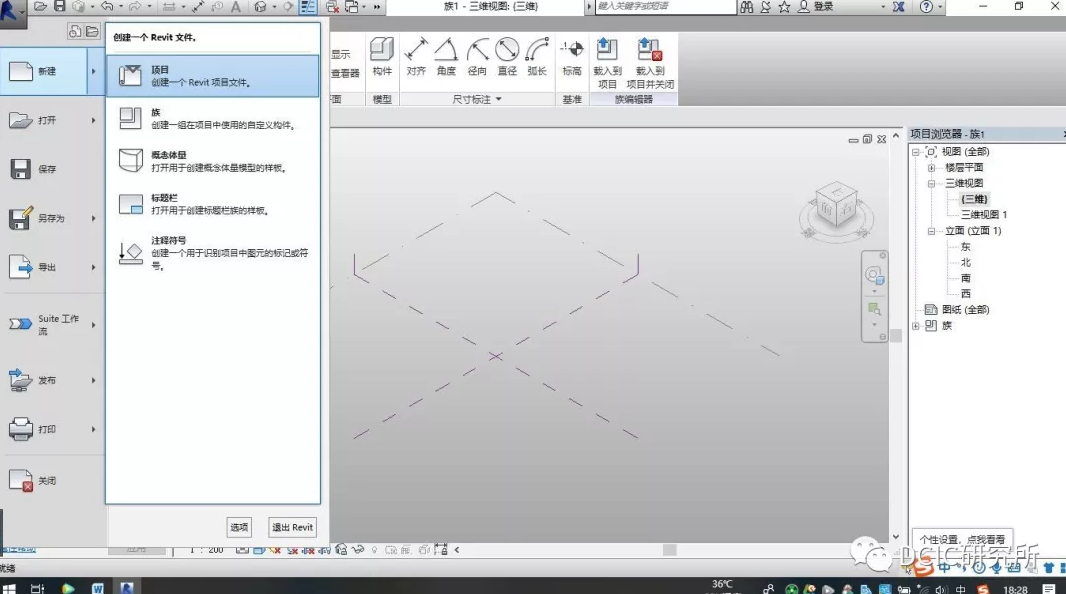Insert a 构件 component from the ribbon

click(x=382, y=56)
